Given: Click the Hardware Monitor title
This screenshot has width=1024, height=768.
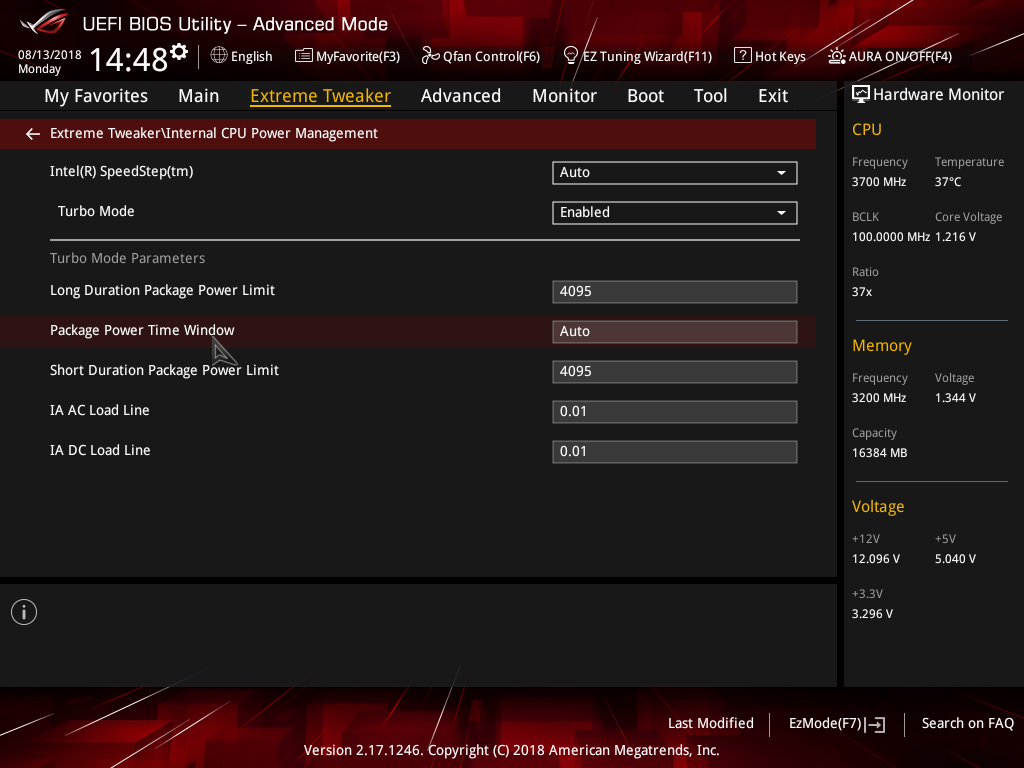Looking at the screenshot, I should (x=938, y=95).
